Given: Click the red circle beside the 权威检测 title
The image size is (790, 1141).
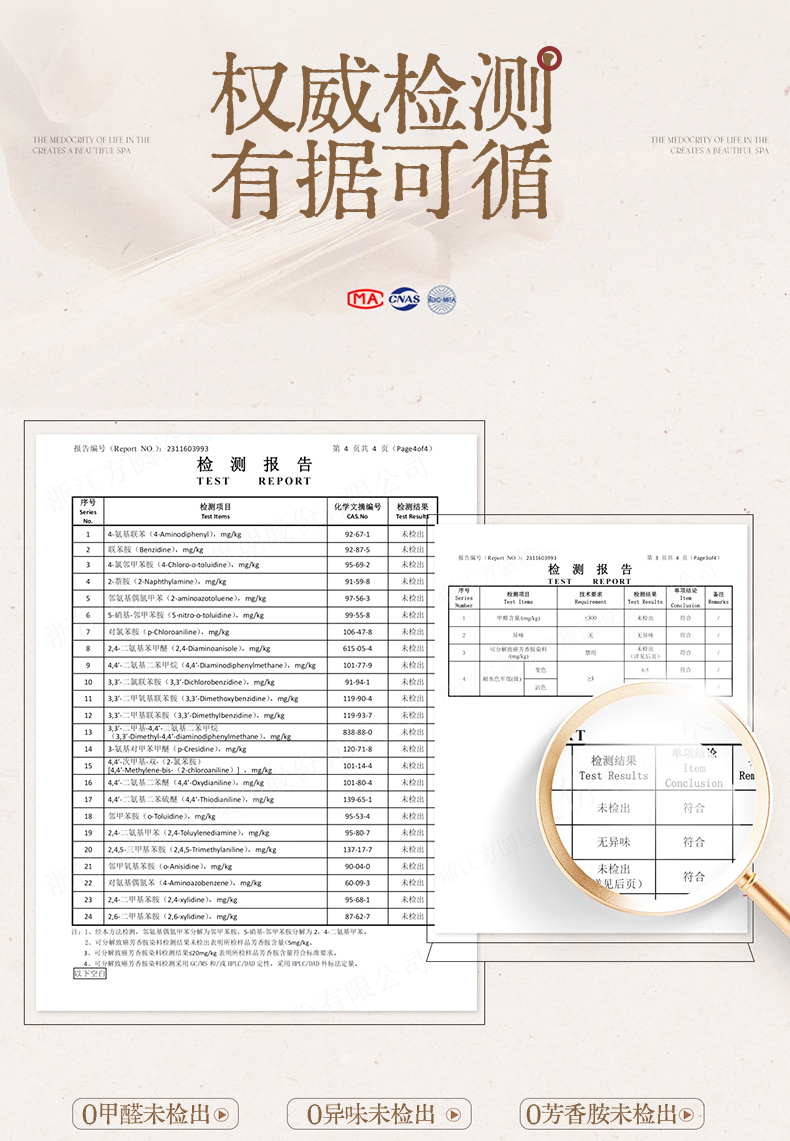Looking at the screenshot, I should pos(549,60).
